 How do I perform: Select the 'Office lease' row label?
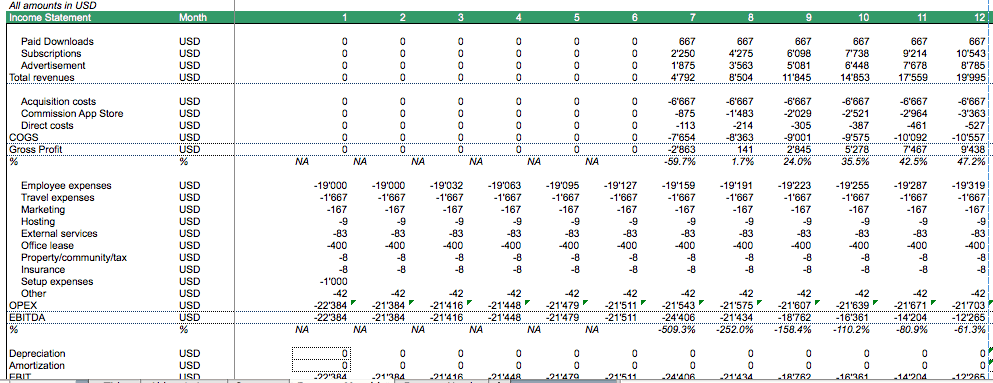(47, 245)
